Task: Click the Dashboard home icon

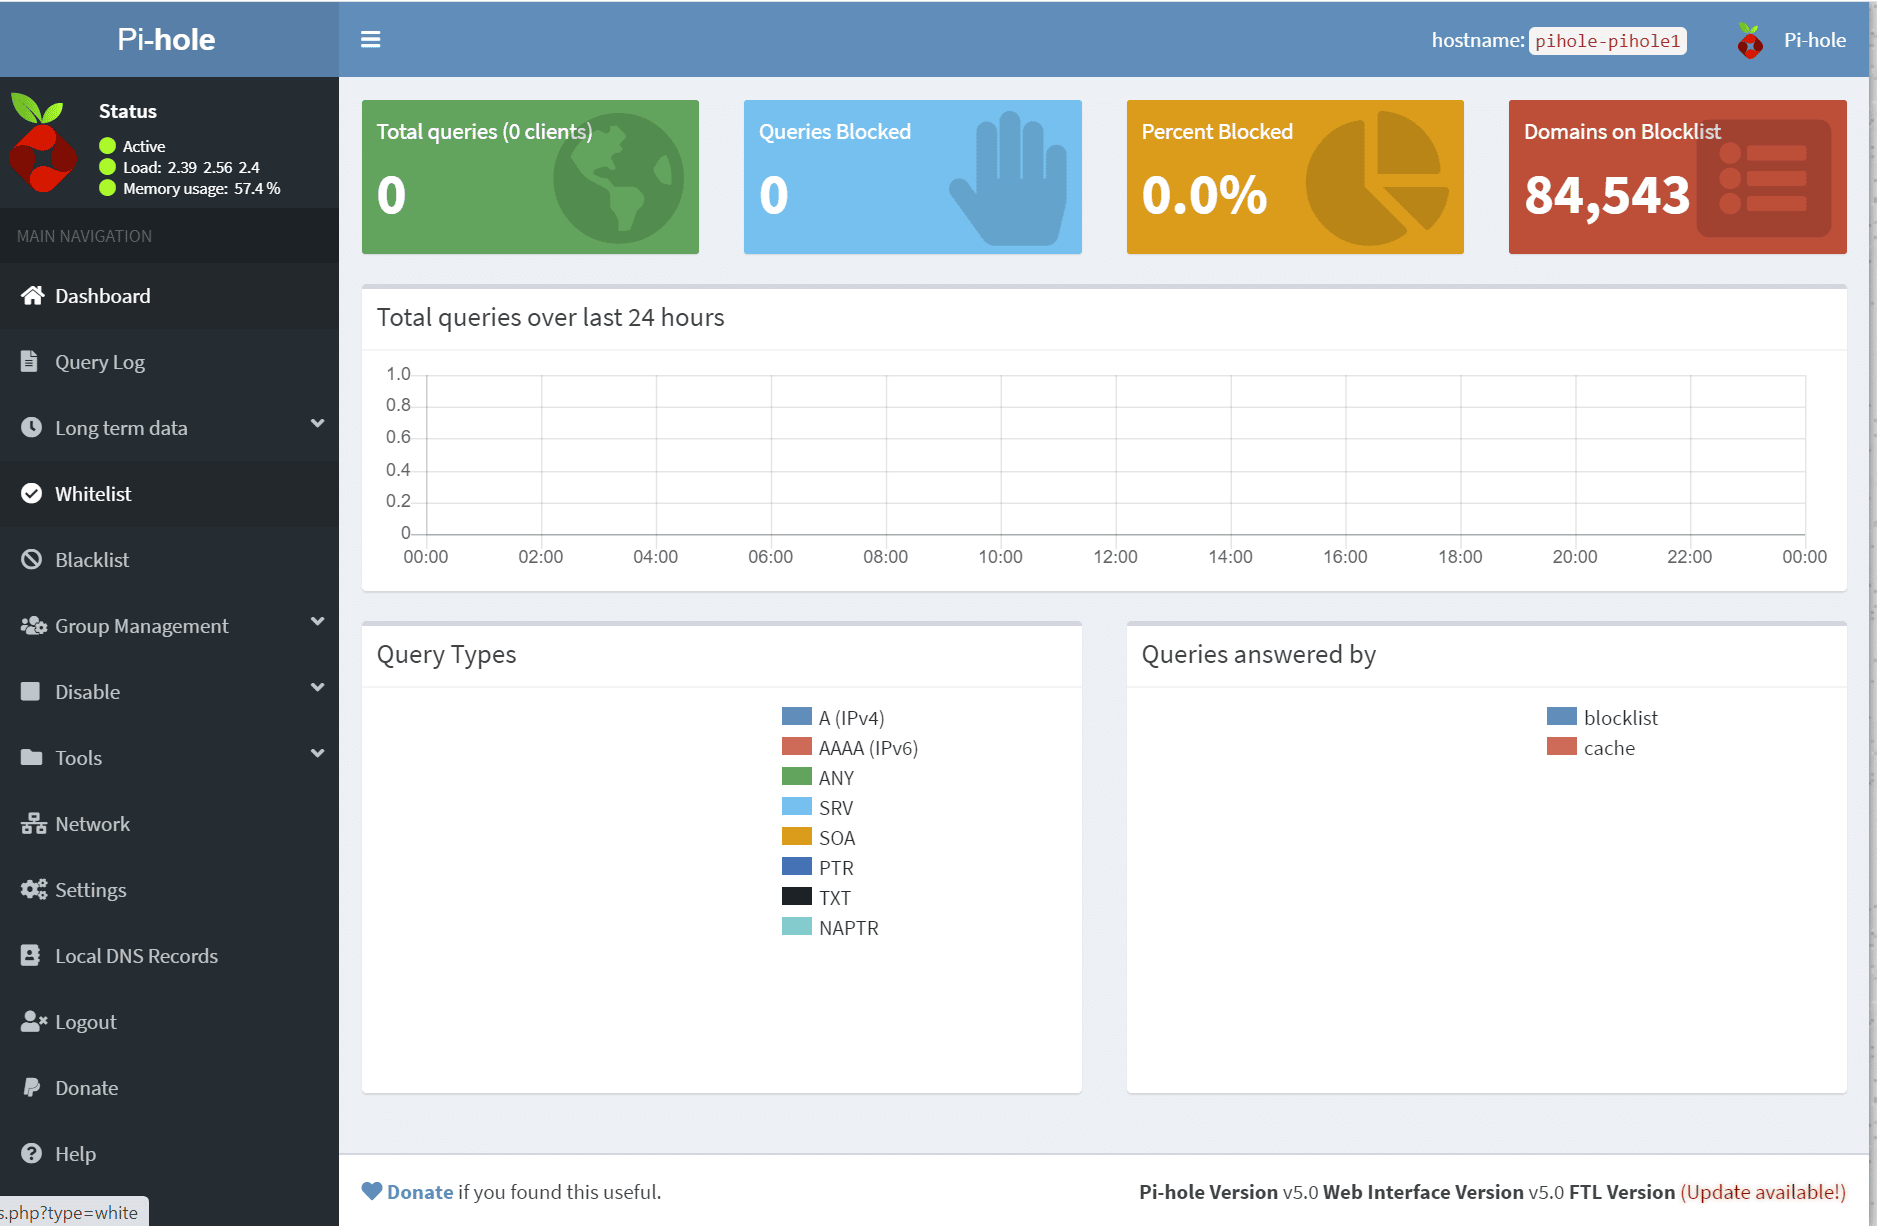Action: (32, 296)
